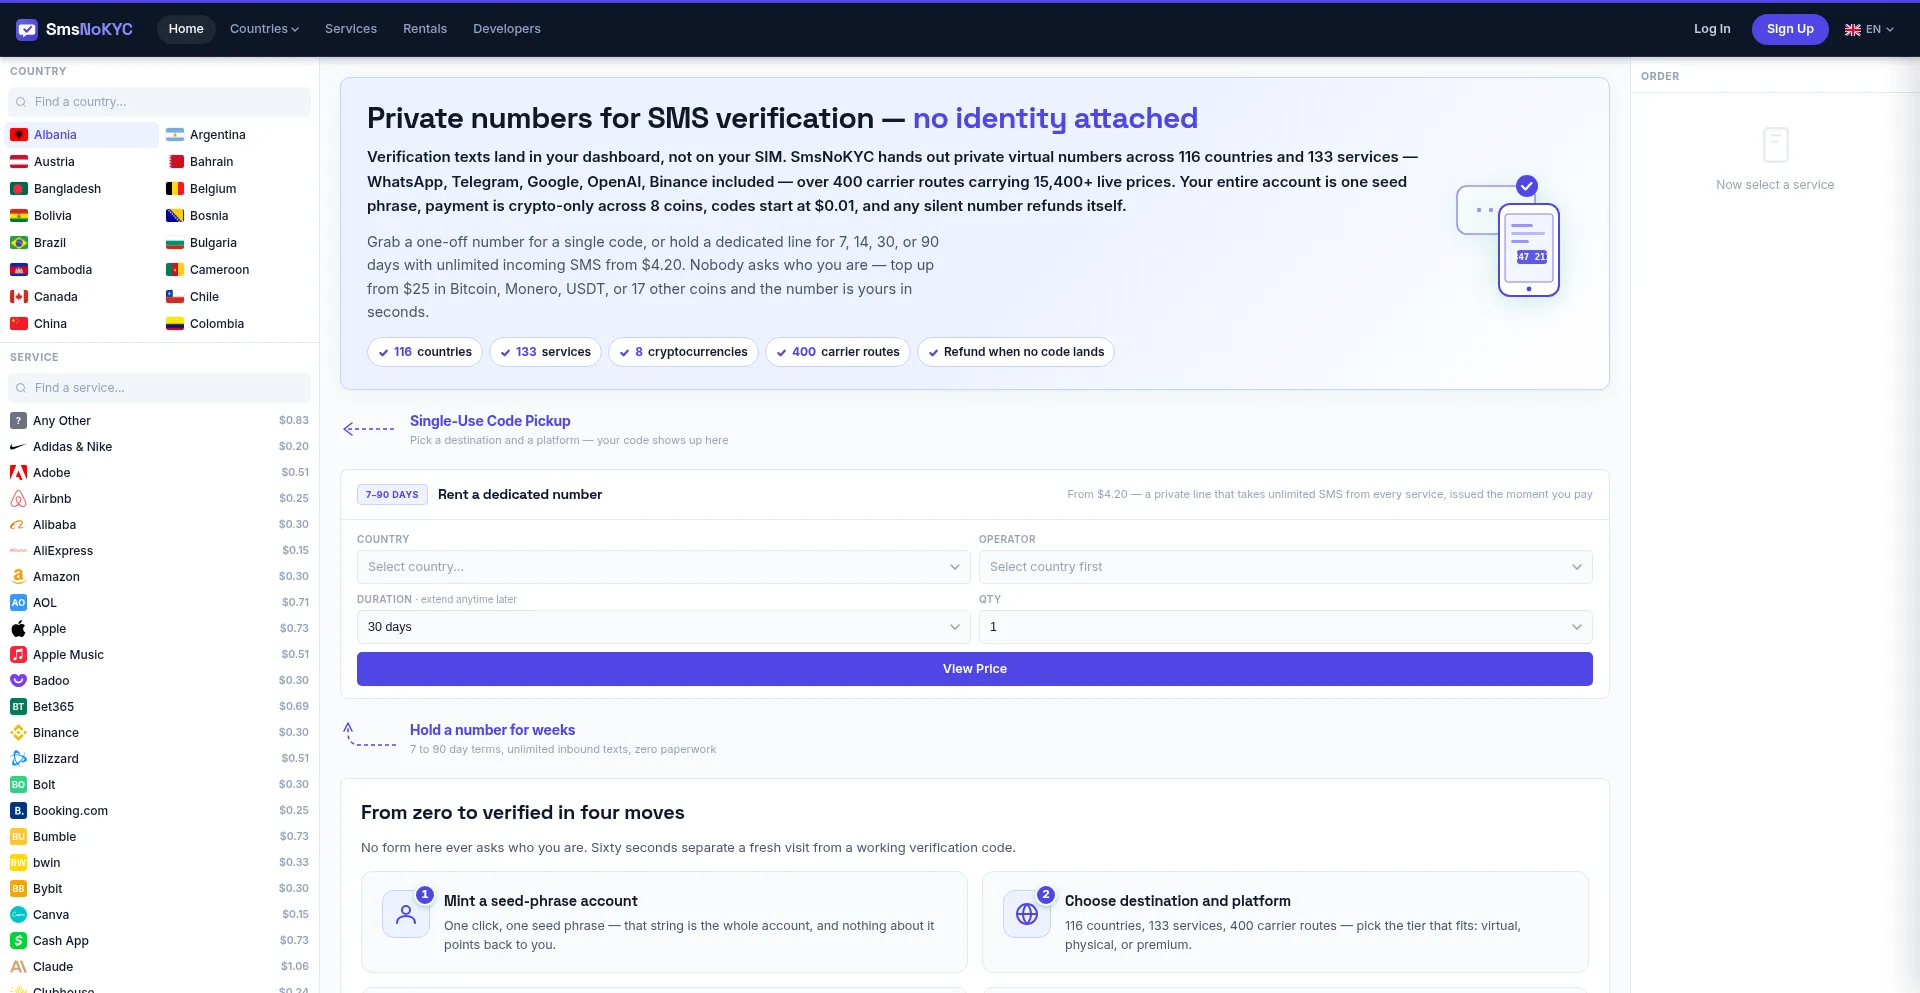Choose the Bumble service row
Image resolution: width=1920 pixels, height=993 pixels.
[x=160, y=837]
